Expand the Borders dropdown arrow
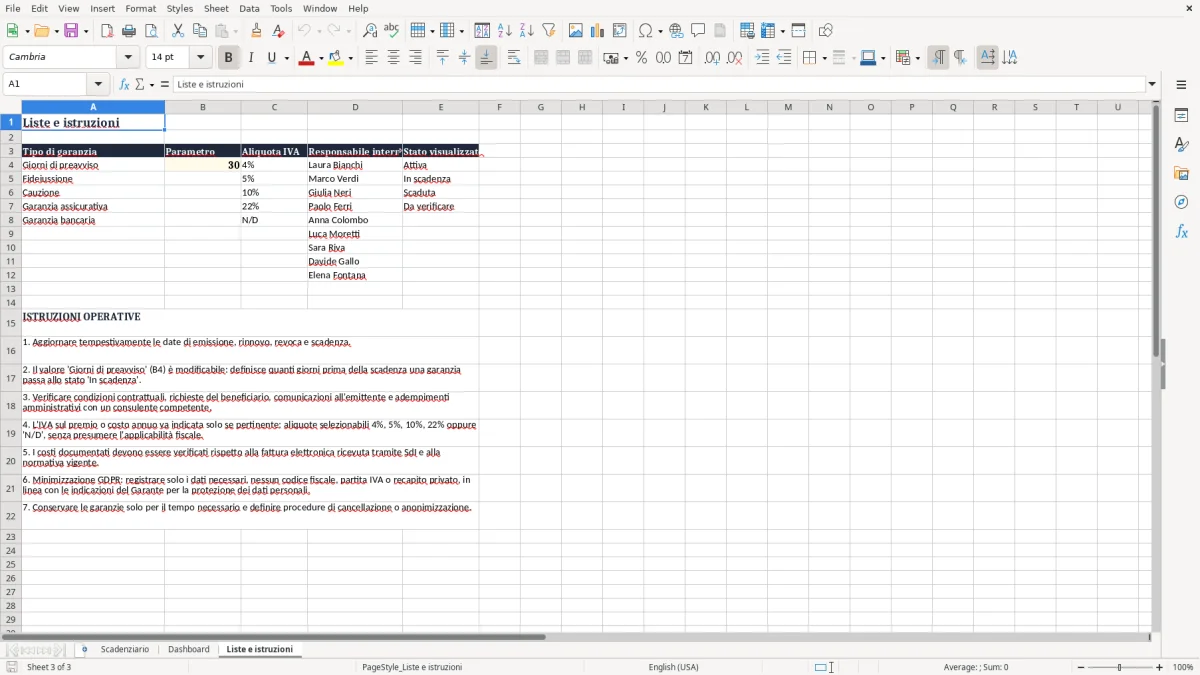Viewport: 1200px width, 675px height. (823, 58)
